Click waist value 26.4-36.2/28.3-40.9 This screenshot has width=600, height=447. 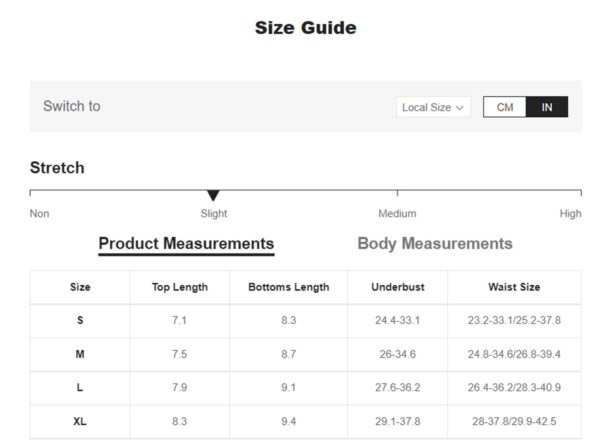pos(514,388)
